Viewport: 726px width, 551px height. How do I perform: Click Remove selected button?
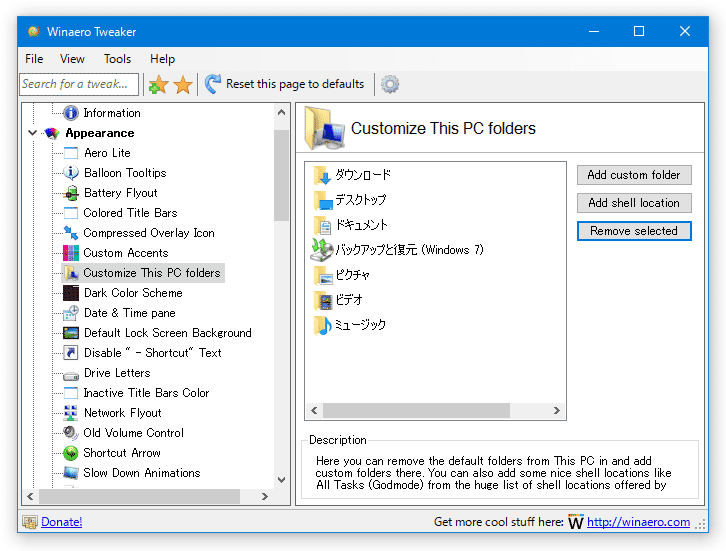(x=634, y=231)
